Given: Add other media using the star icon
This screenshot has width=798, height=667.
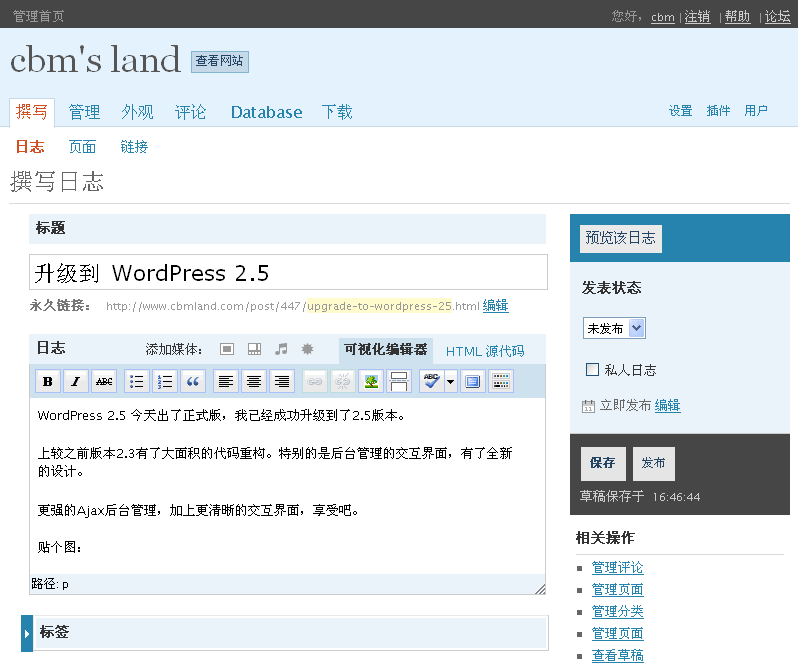Looking at the screenshot, I should coord(307,349).
